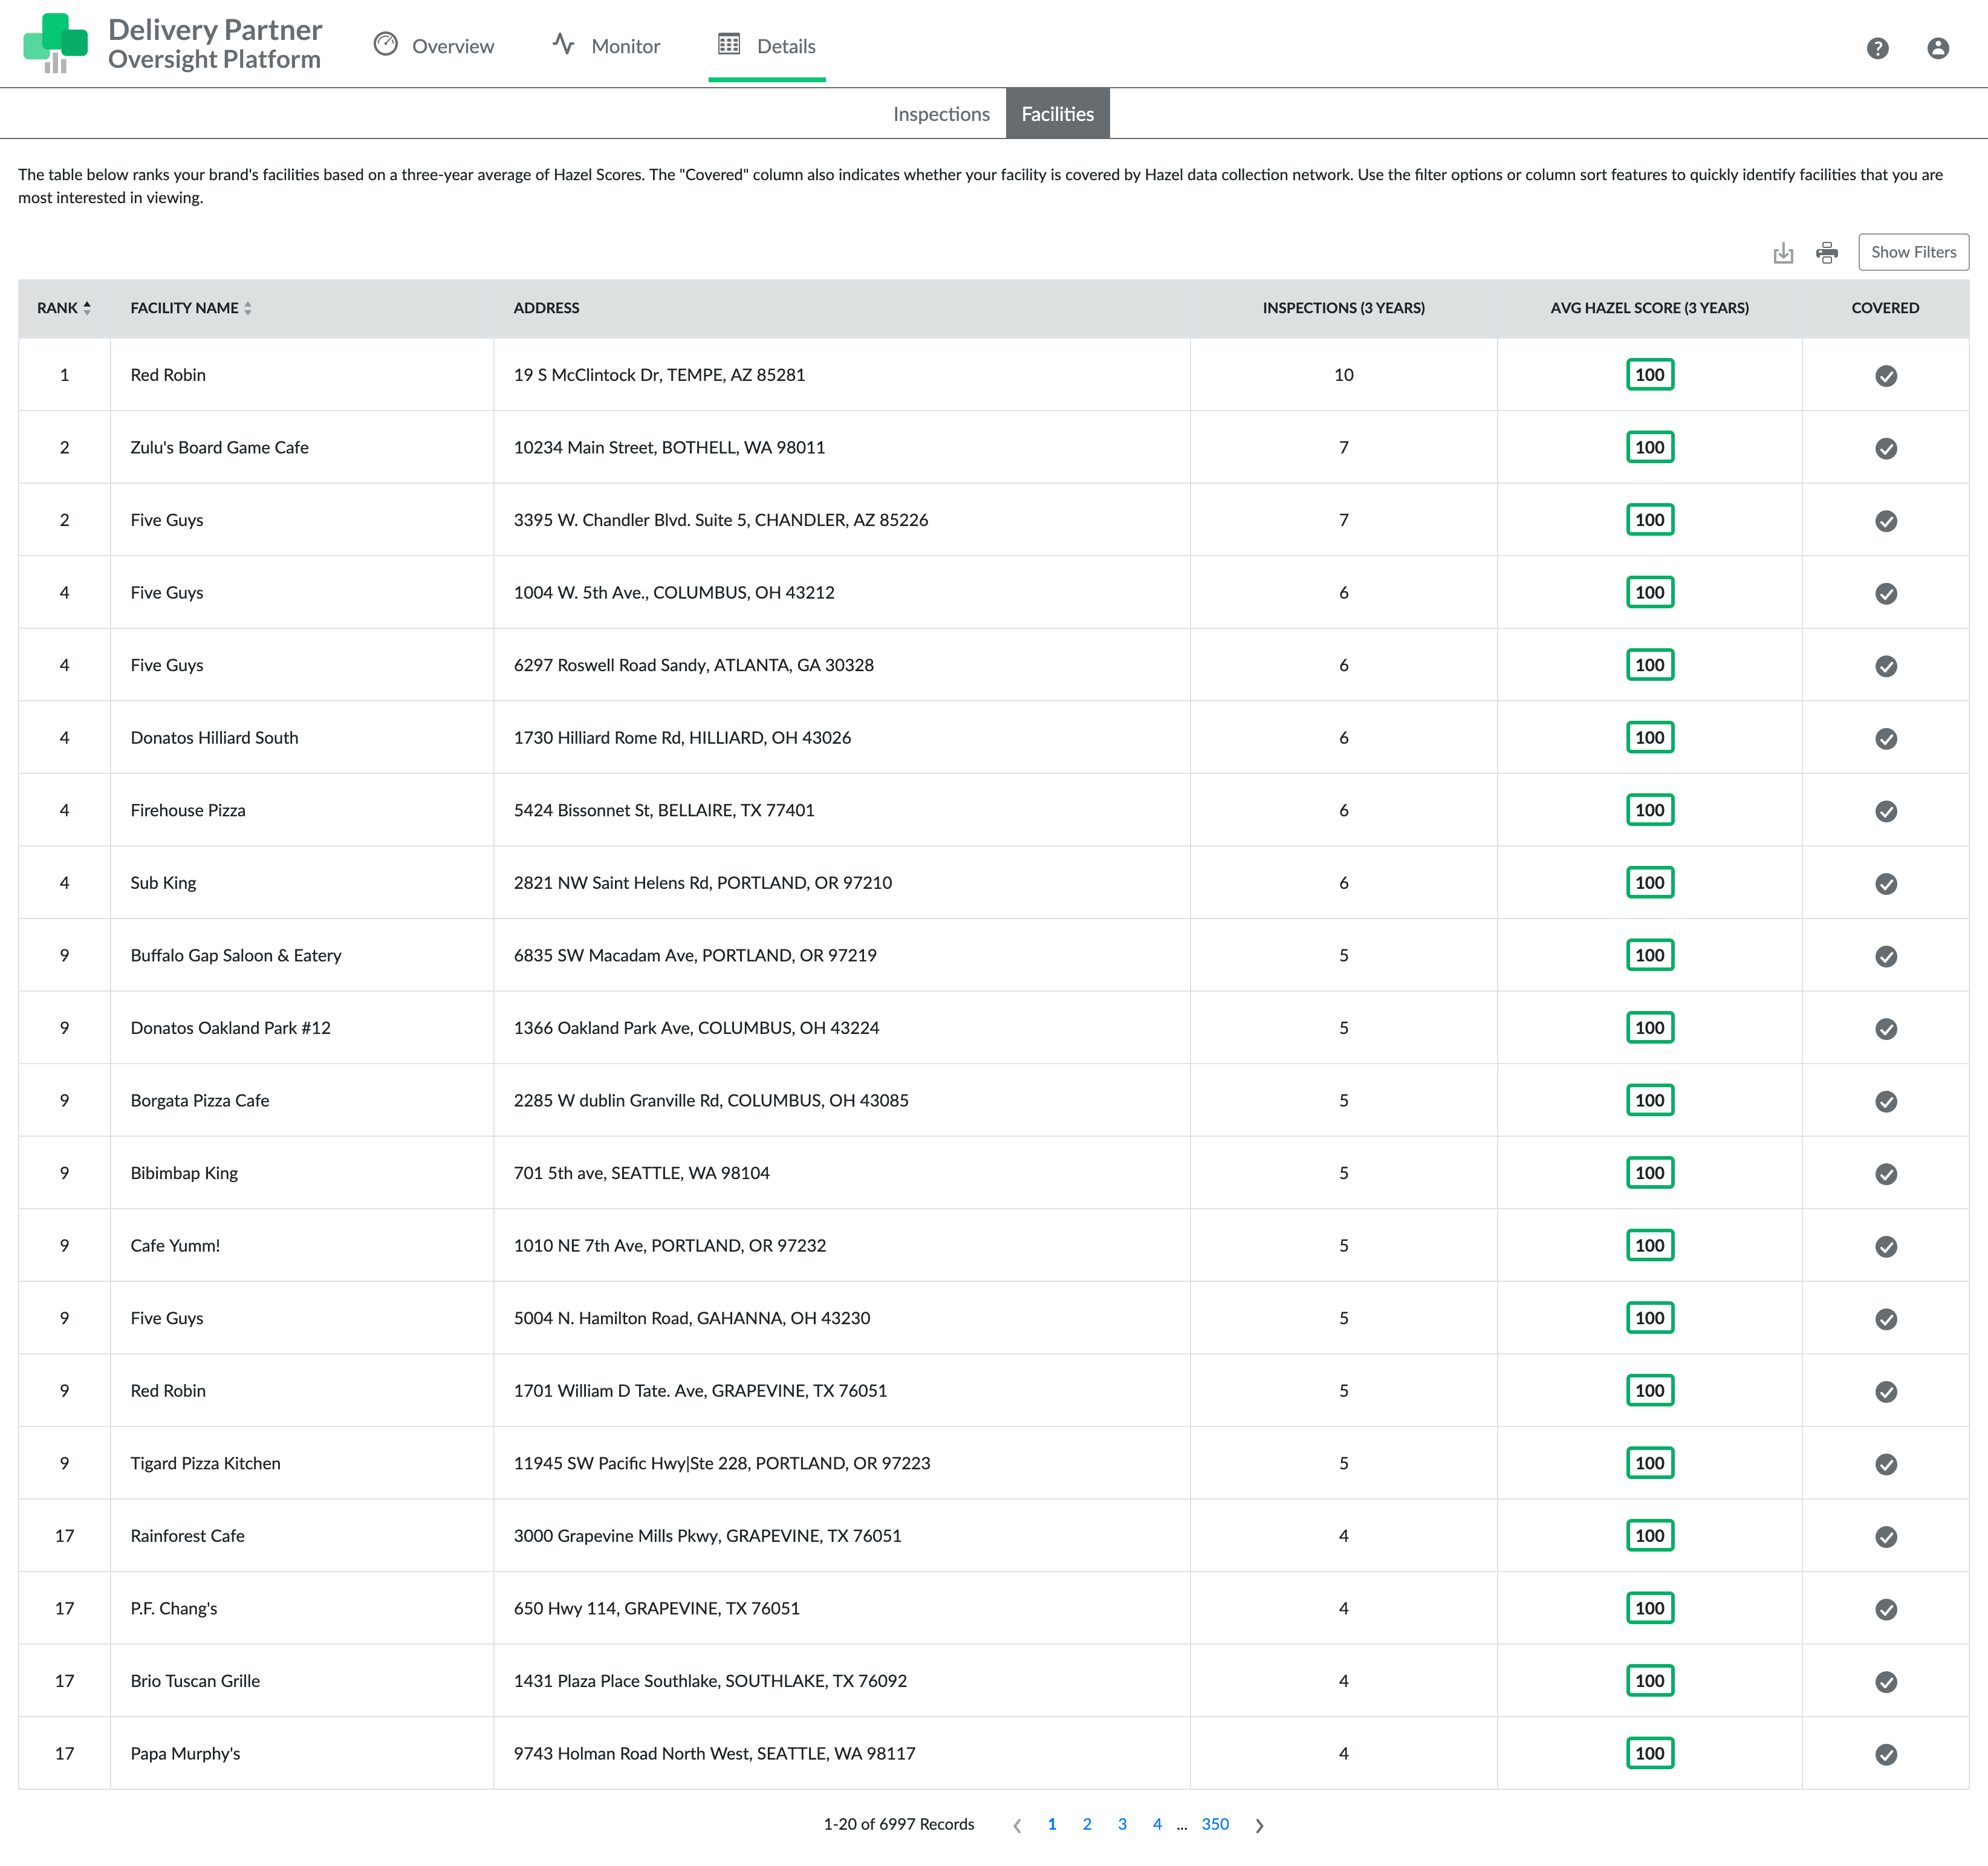Viewport: 1988px width, 1866px height.
Task: Select the Overview gauge icon
Action: [387, 45]
